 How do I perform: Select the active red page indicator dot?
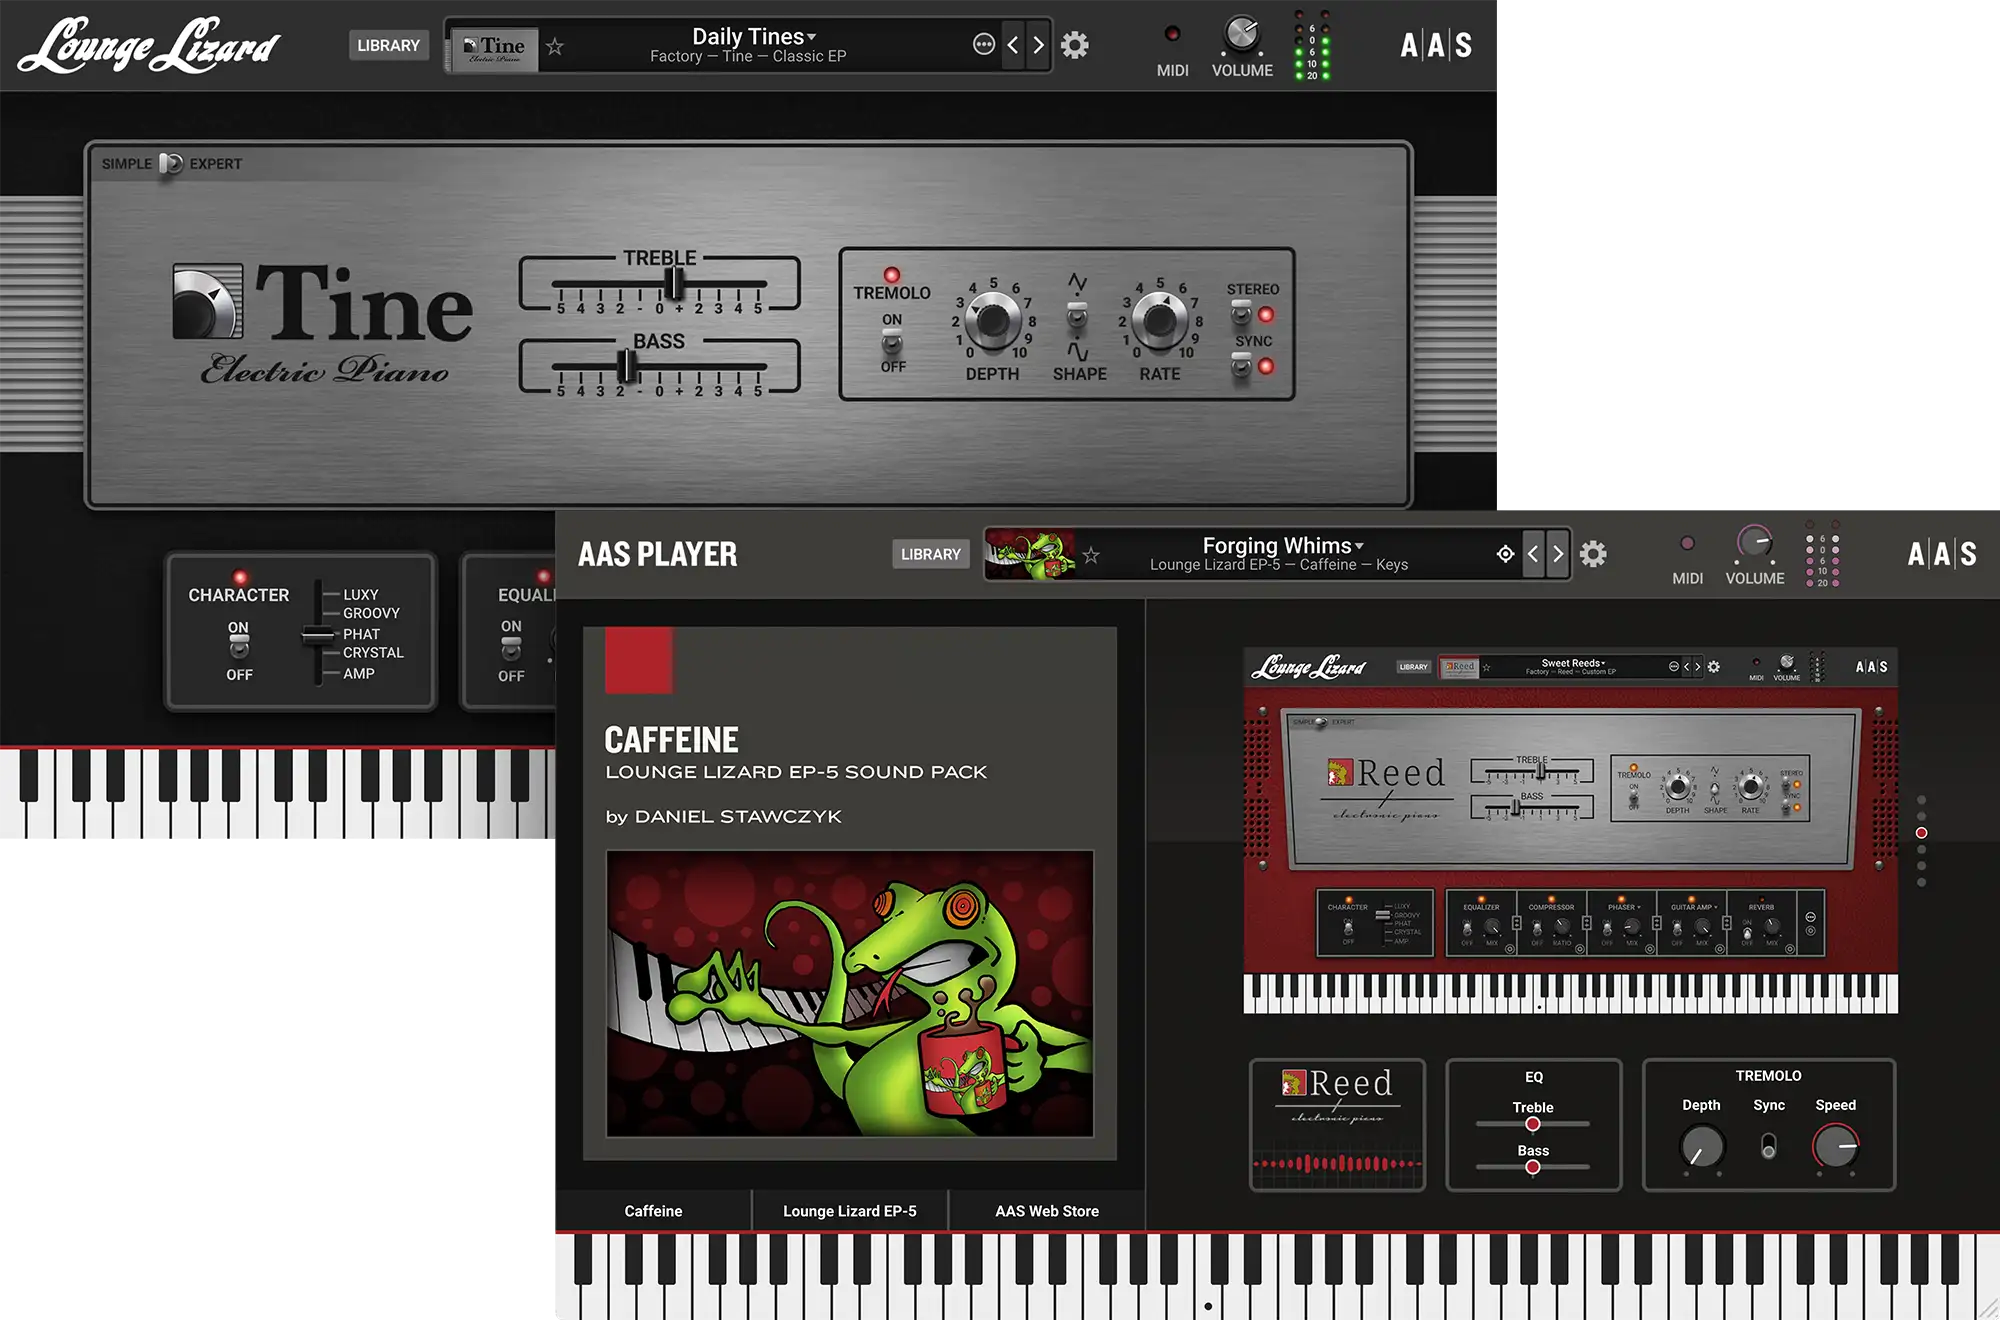[1921, 833]
